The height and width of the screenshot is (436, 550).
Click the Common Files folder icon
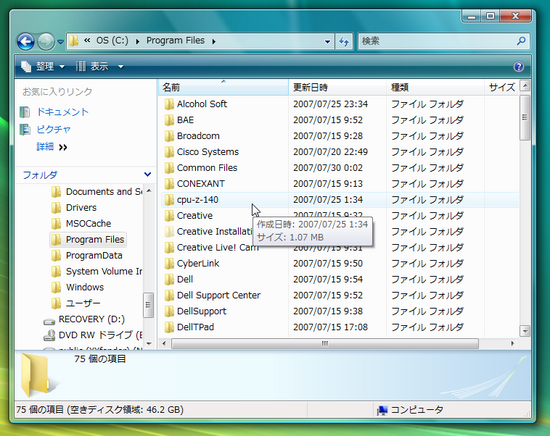[x=169, y=168]
